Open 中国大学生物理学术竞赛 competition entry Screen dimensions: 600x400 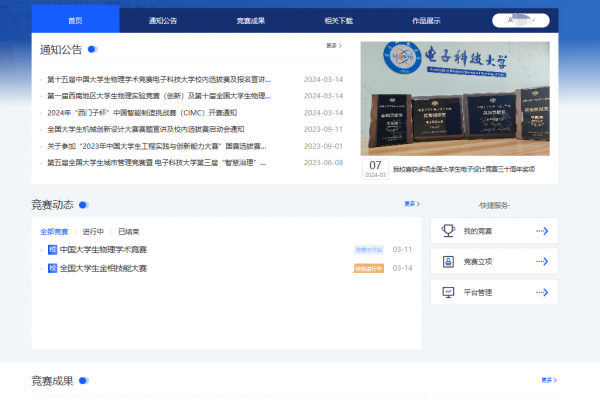click(x=103, y=250)
